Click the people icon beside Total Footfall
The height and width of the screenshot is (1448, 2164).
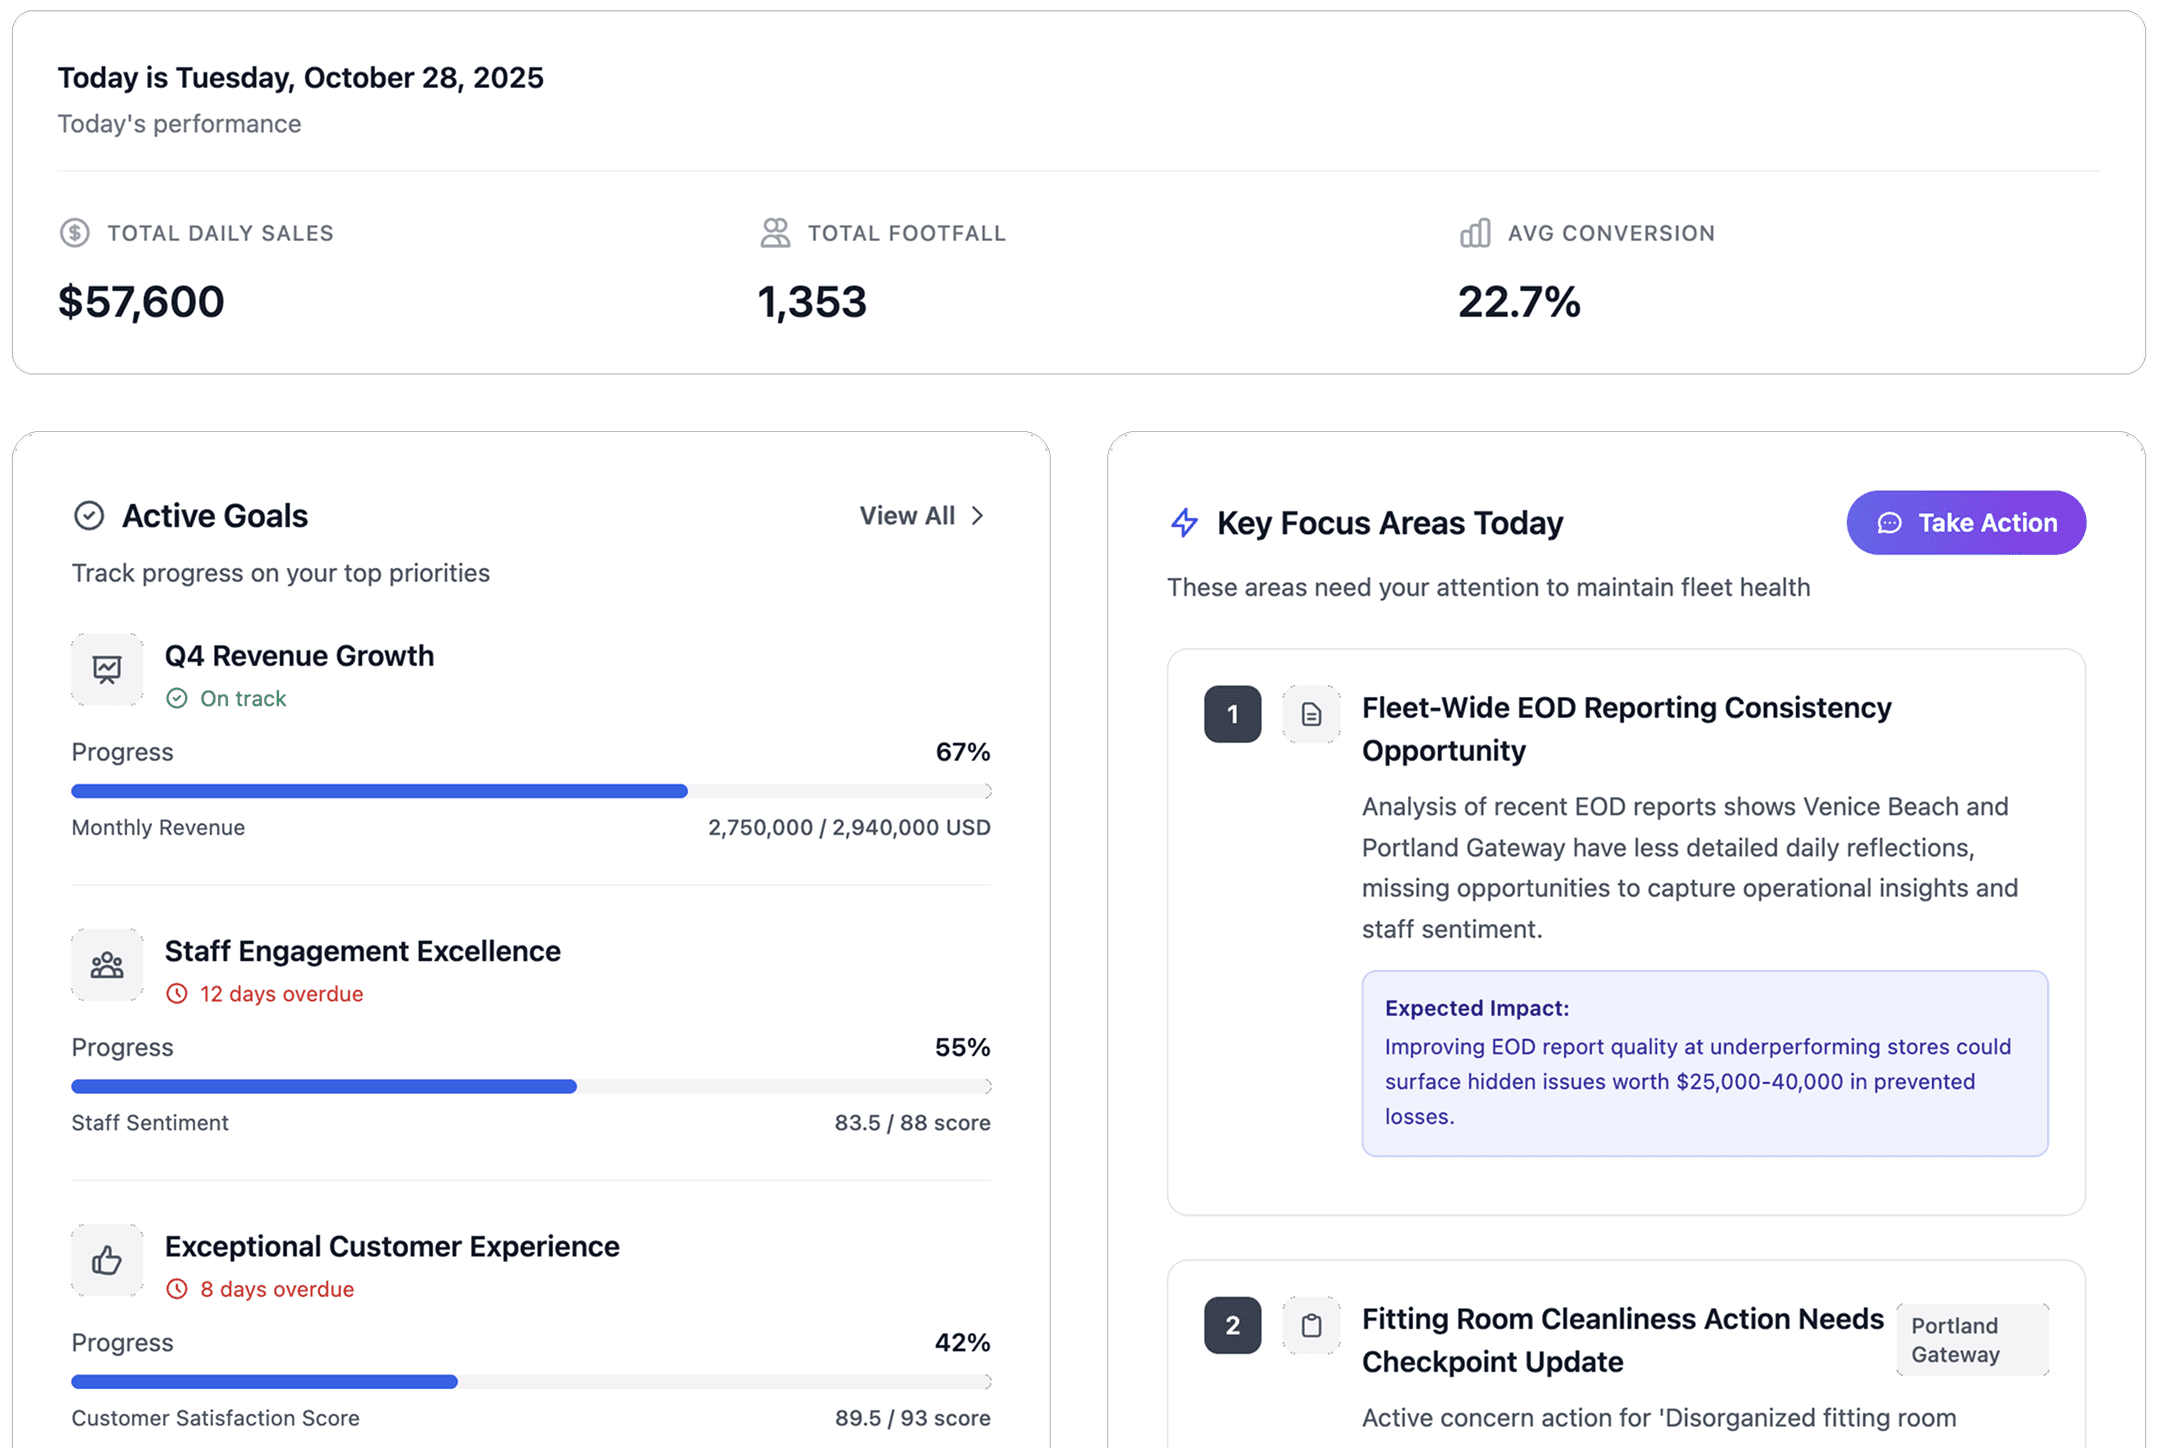coord(775,233)
